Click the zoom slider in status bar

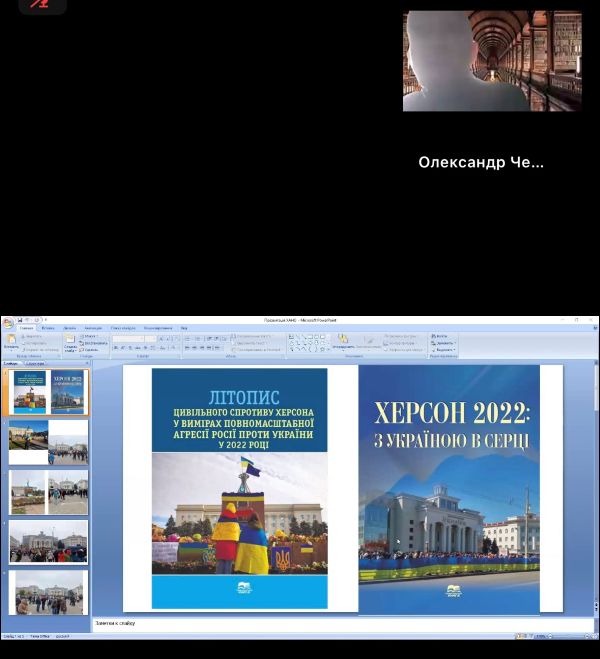tap(567, 636)
